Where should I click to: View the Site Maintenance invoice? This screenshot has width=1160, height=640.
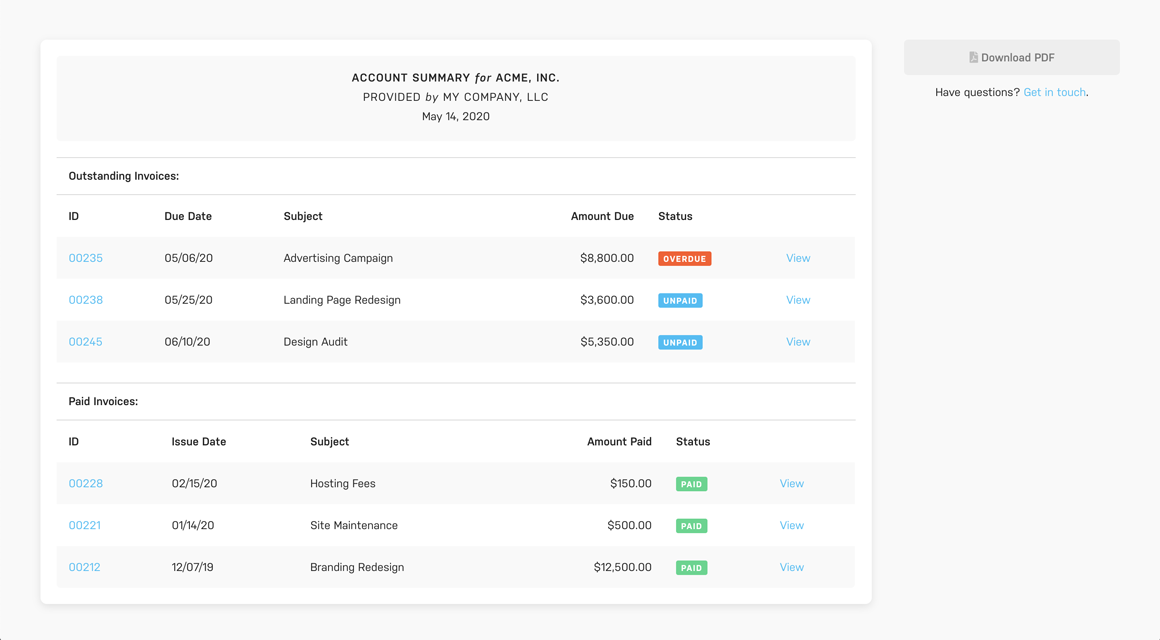pyautogui.click(x=791, y=526)
